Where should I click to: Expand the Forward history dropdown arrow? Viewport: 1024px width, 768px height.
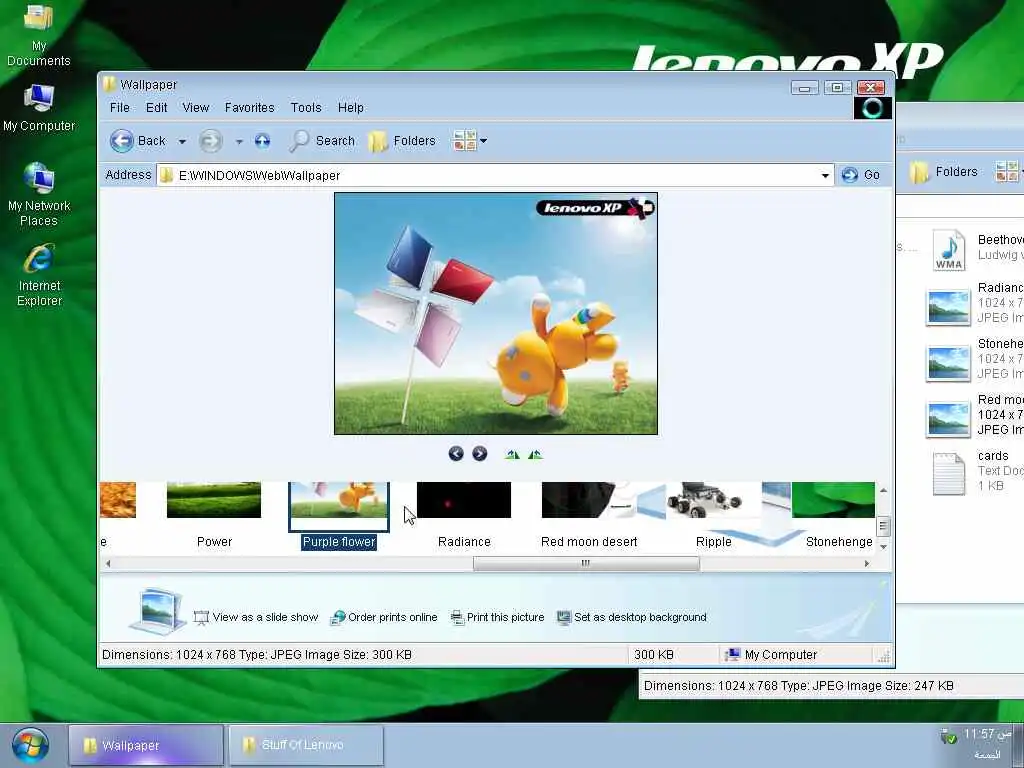tap(239, 142)
